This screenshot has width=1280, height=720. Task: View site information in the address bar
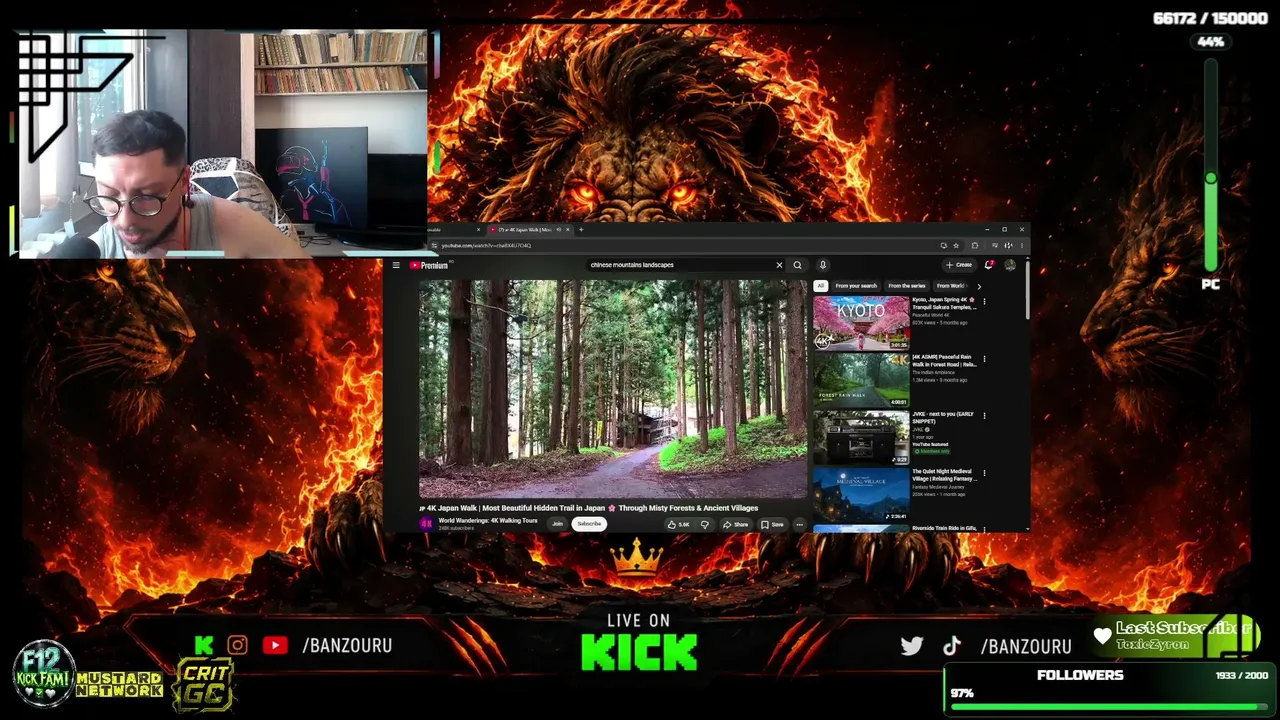click(x=434, y=245)
